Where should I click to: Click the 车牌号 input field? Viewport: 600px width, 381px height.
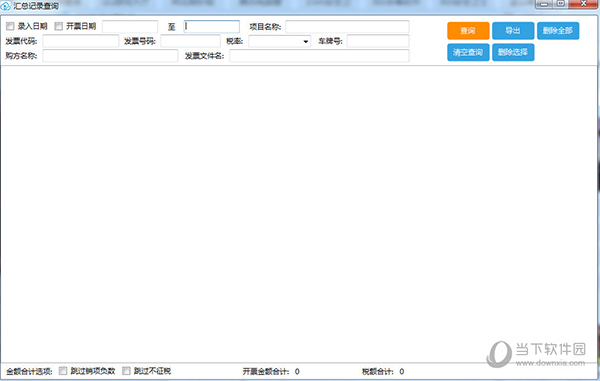[378, 41]
